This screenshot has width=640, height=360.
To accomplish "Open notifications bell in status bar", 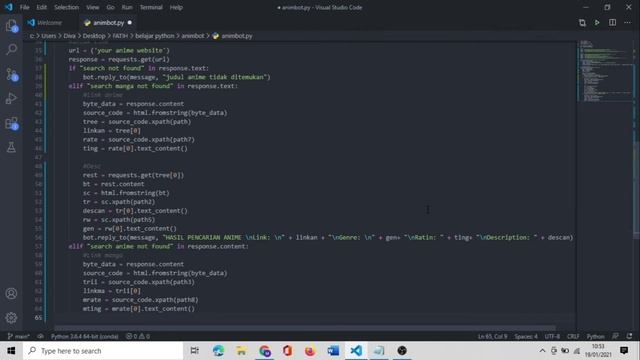I will [629, 336].
